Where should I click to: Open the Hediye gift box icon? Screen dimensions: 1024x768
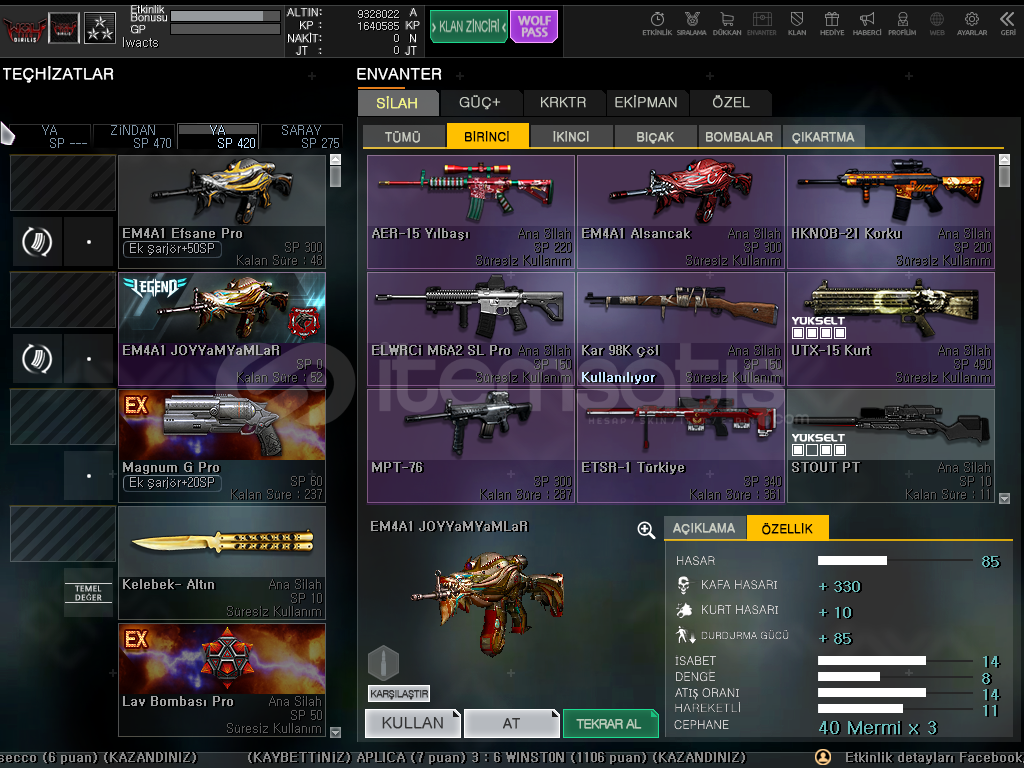point(831,20)
